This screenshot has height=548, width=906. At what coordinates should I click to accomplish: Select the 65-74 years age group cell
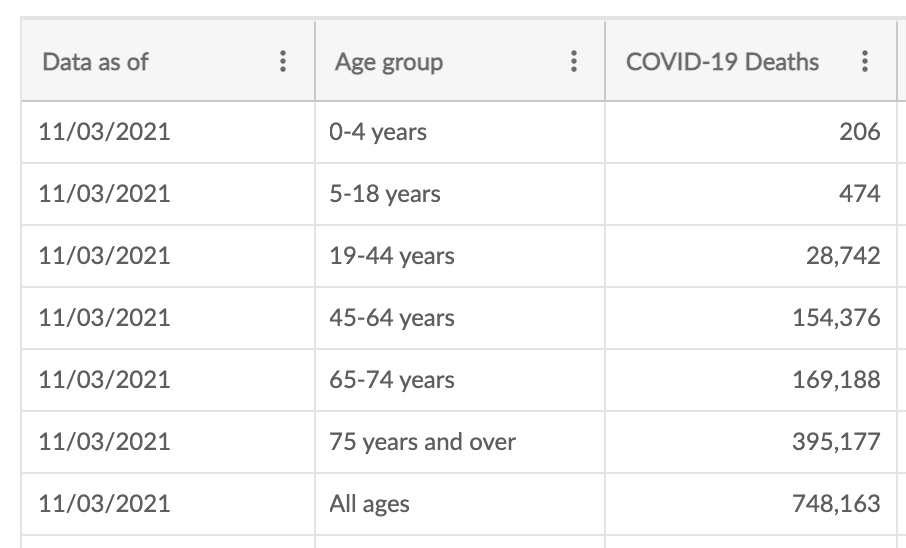(460, 380)
